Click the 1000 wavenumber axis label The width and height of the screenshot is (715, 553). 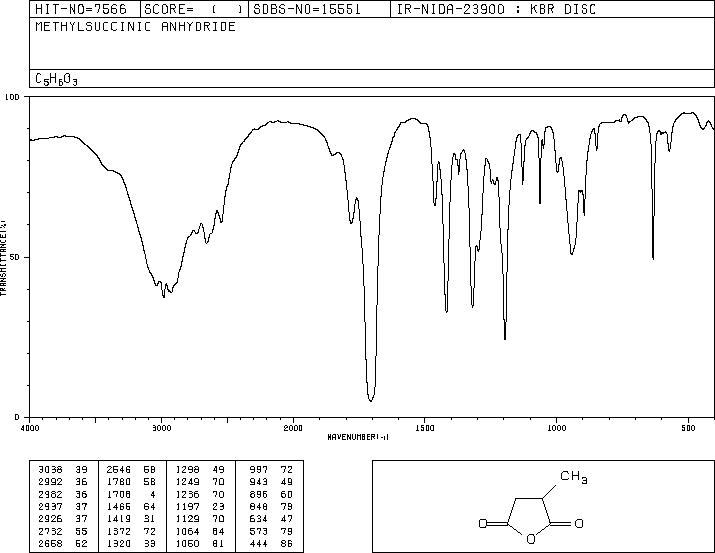click(x=556, y=428)
